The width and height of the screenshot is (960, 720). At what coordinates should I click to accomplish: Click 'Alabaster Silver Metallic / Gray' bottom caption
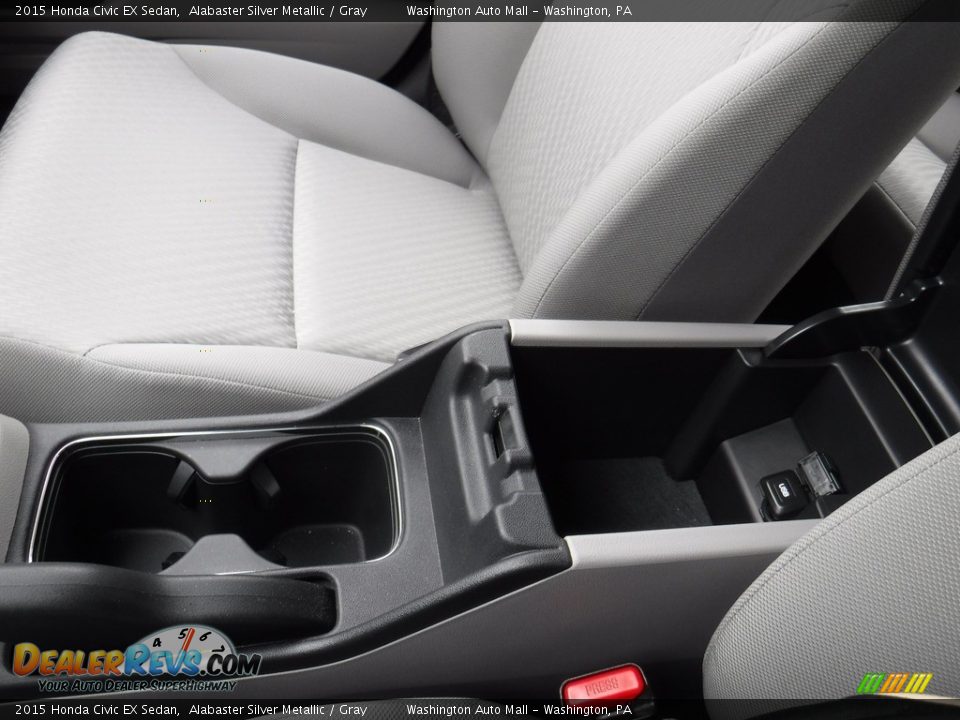[278, 708]
